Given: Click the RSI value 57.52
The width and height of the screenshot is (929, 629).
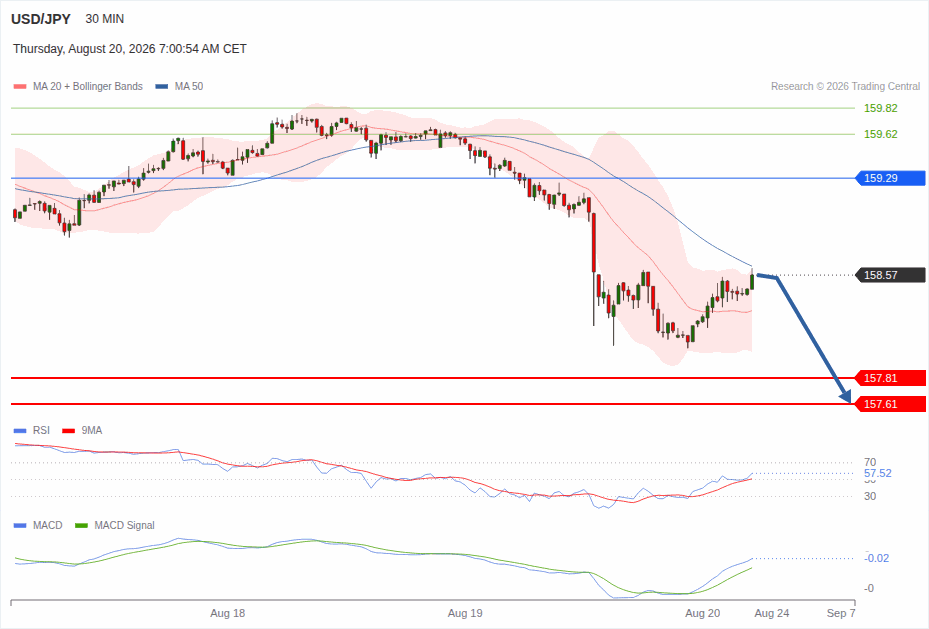Looking at the screenshot, I should 877,474.
